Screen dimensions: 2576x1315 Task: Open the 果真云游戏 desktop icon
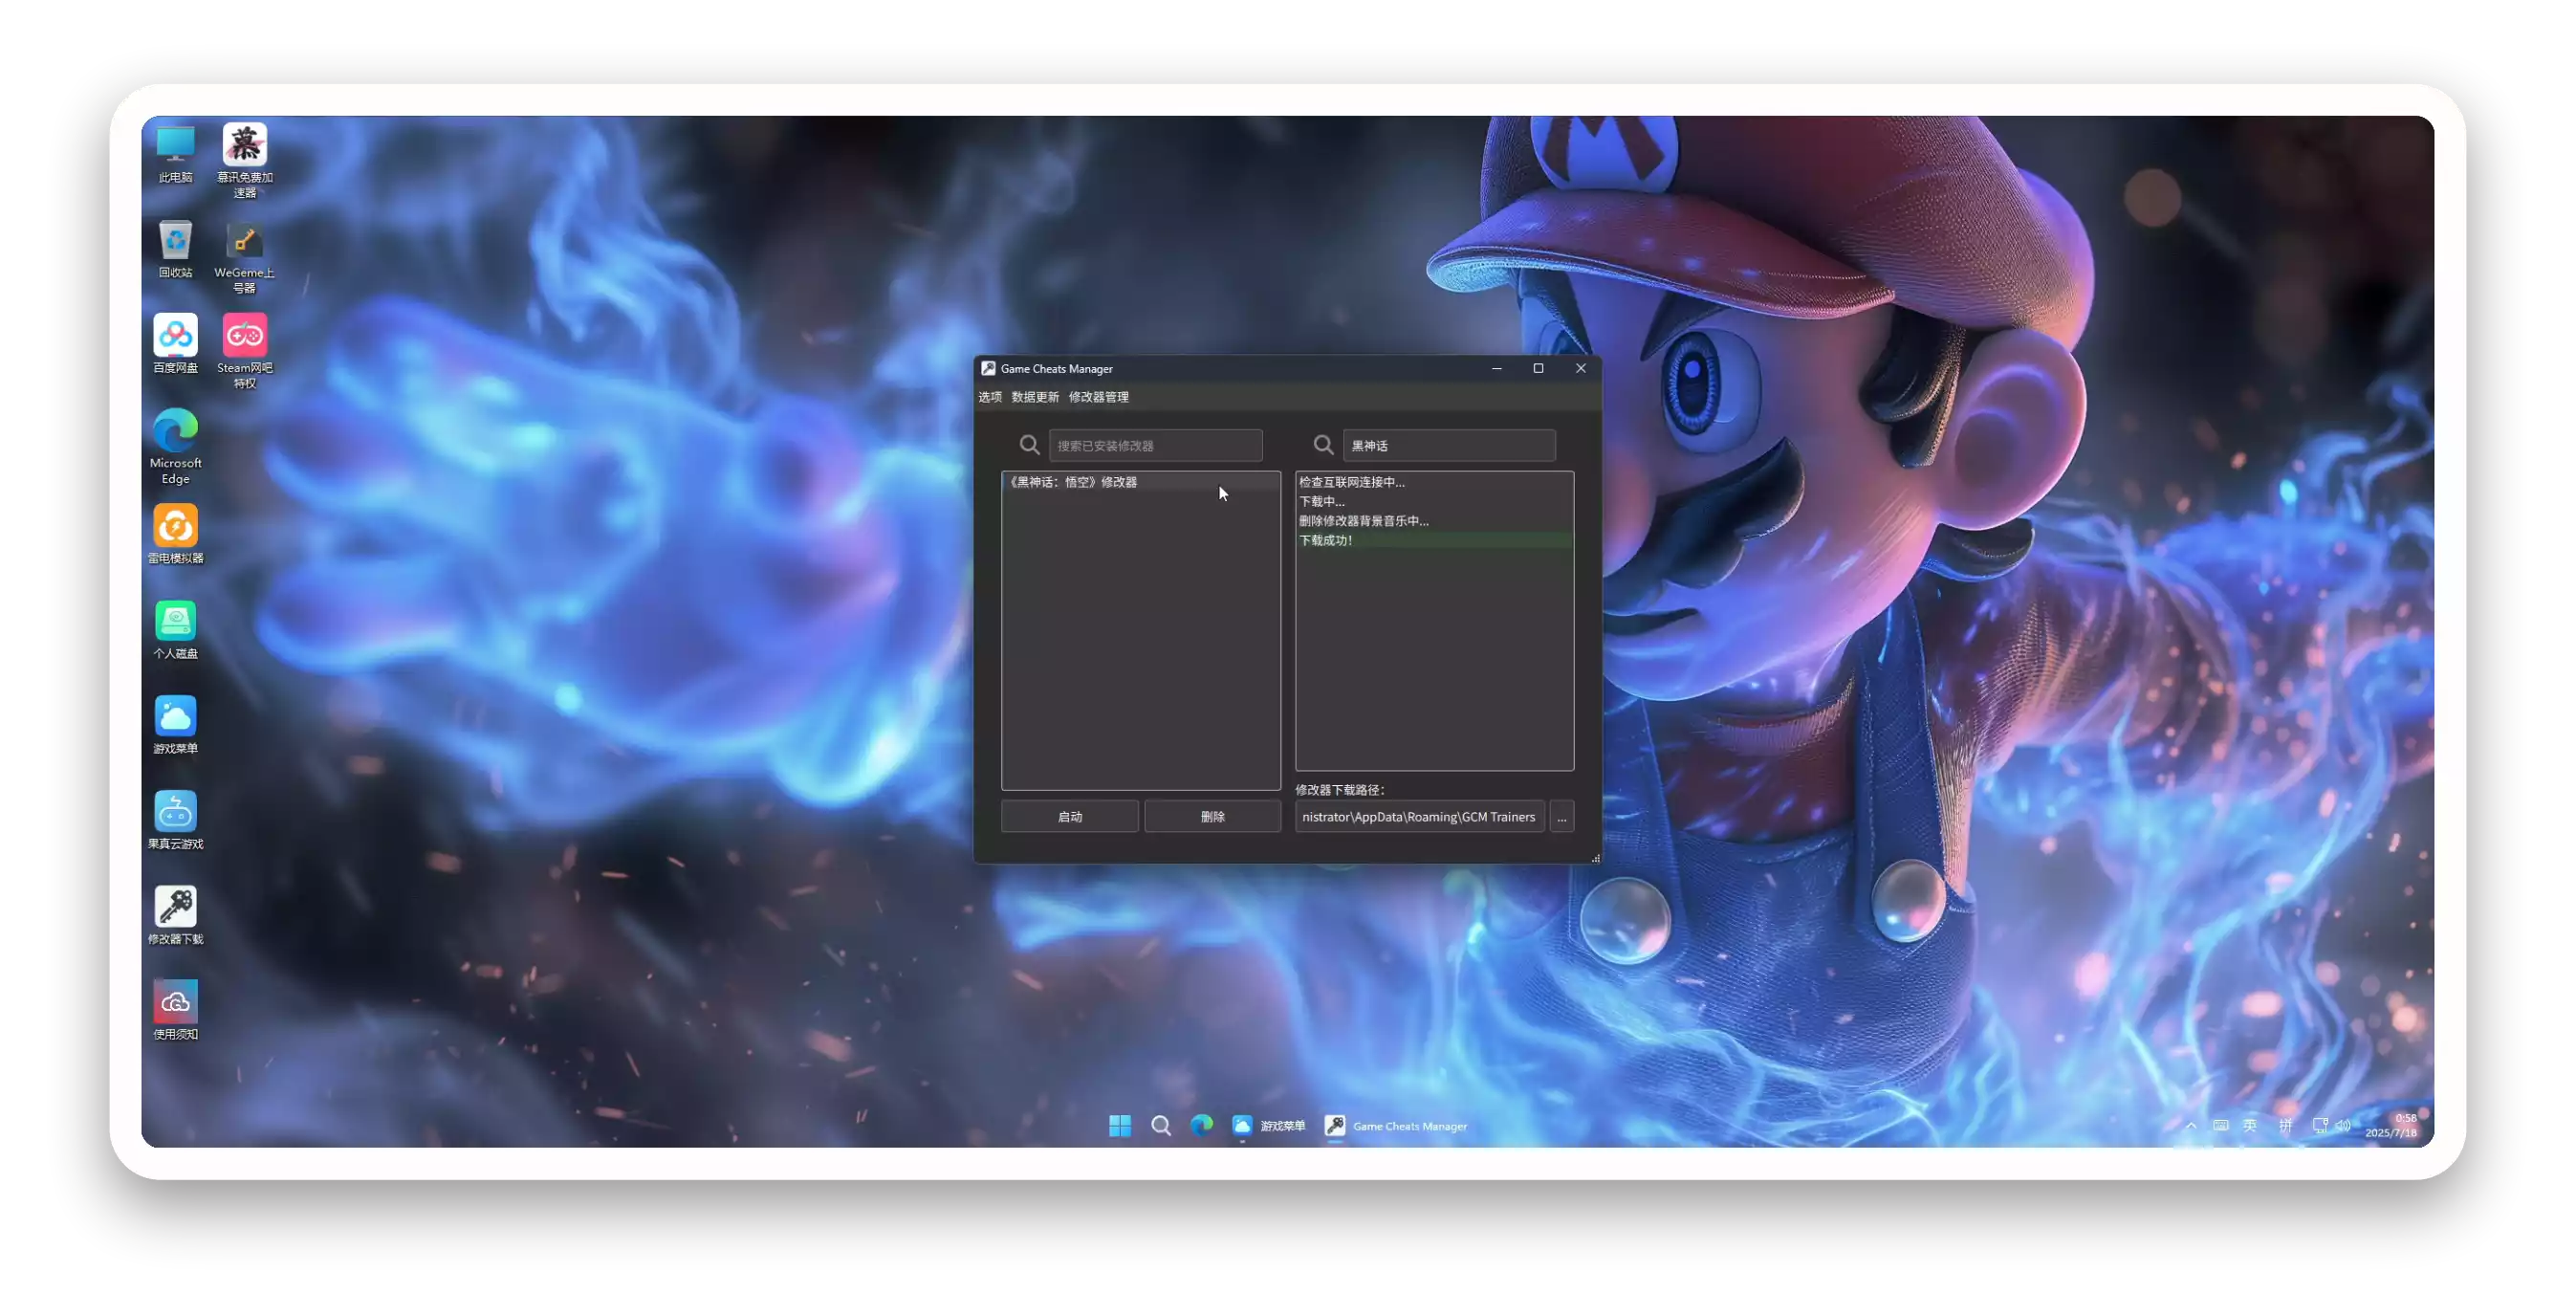tap(175, 819)
